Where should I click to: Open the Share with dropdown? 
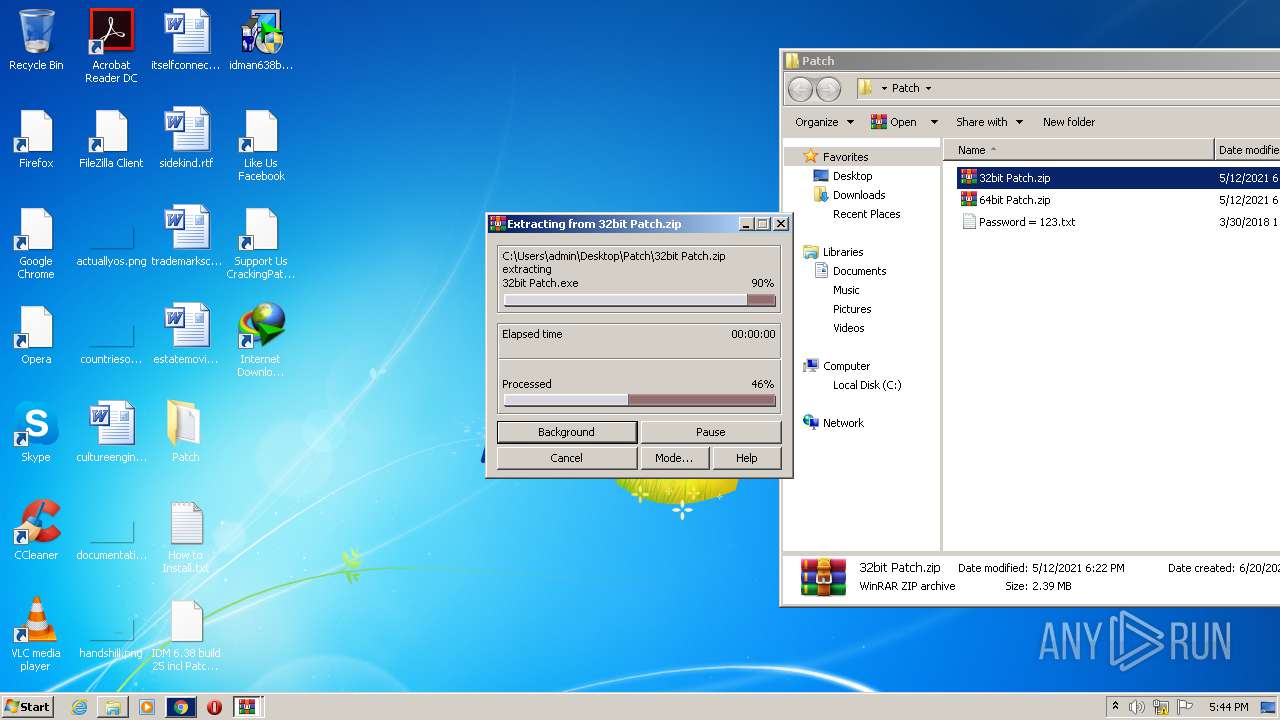[x=989, y=122]
